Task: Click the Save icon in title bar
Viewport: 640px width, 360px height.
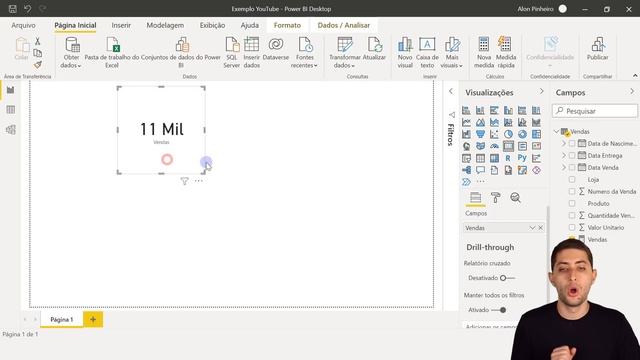Action: coord(13,9)
